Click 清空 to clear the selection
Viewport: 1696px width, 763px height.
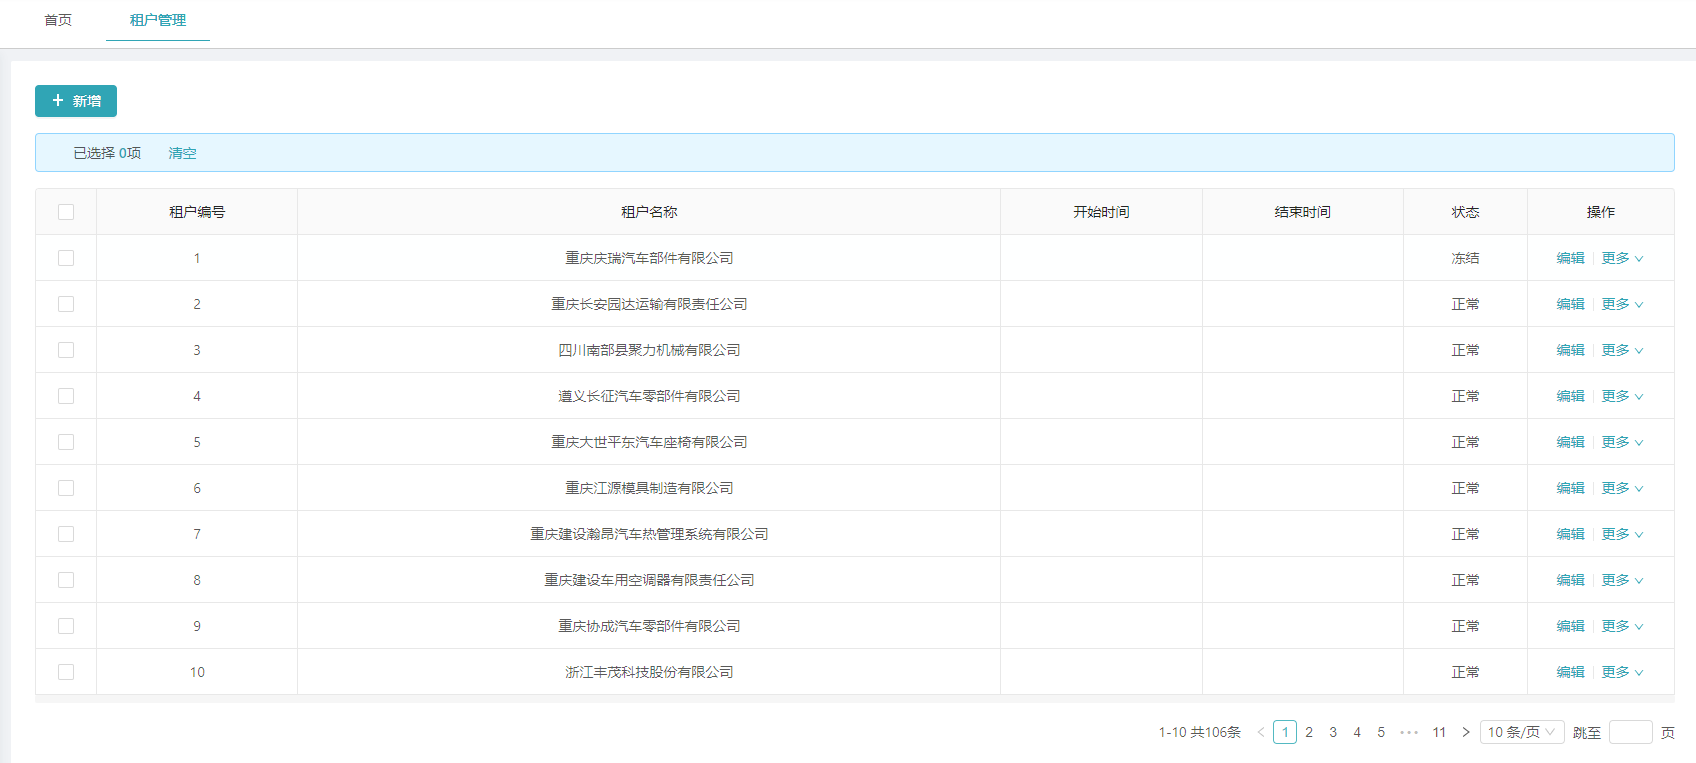(x=182, y=153)
